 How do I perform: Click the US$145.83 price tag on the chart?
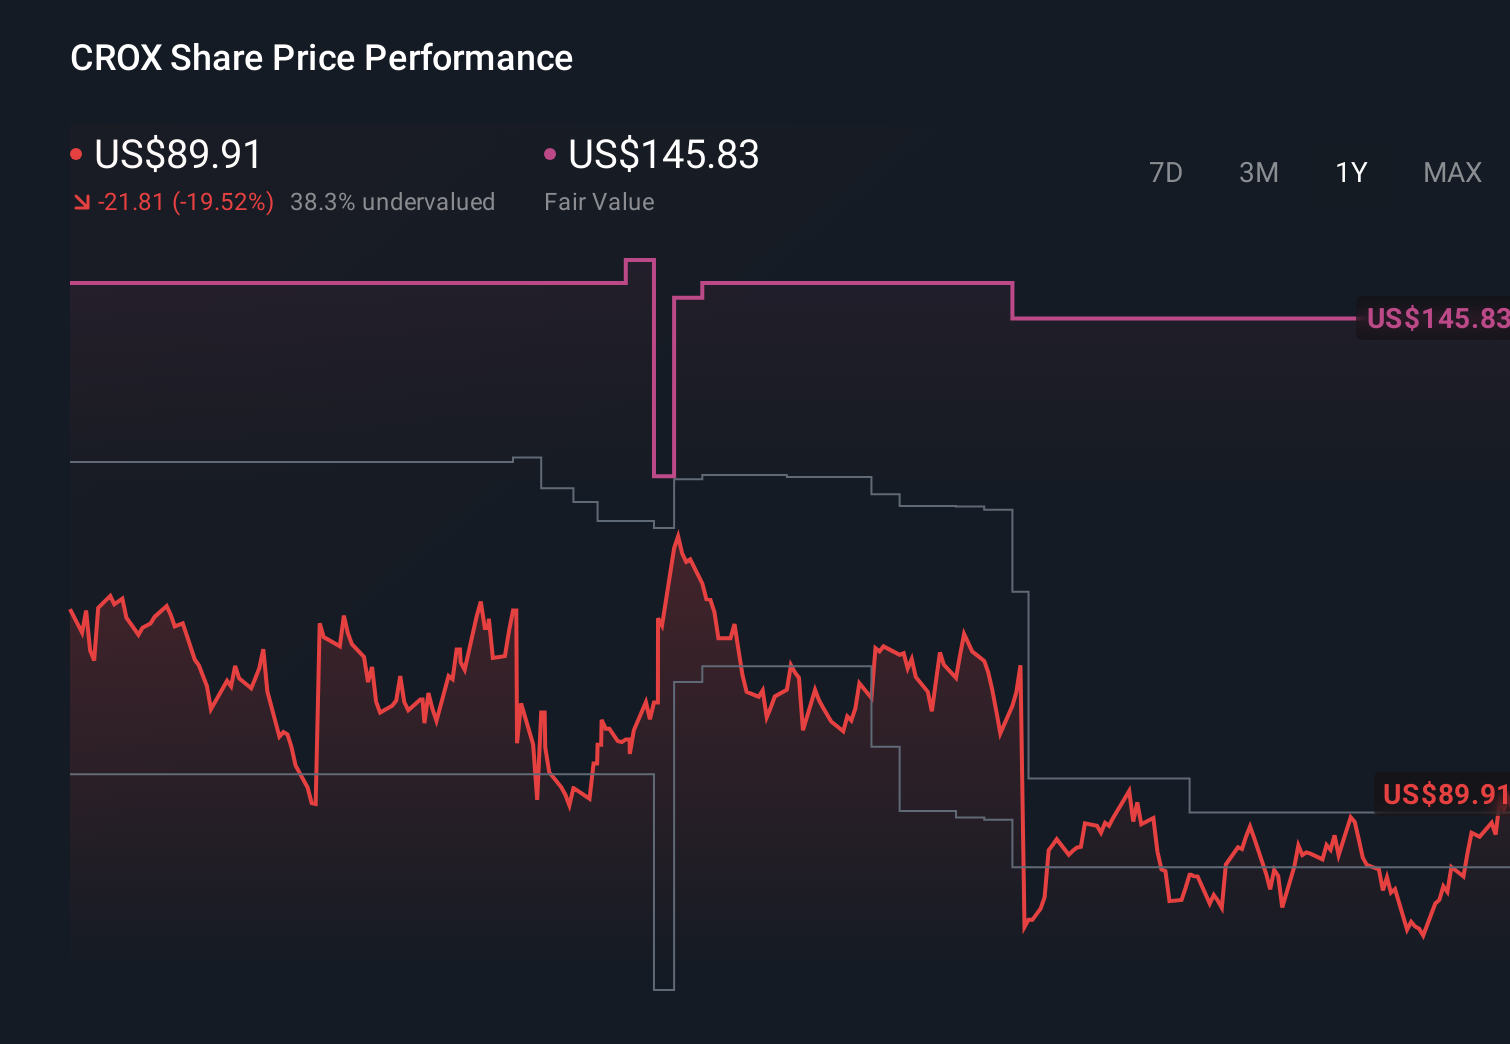(x=1437, y=320)
